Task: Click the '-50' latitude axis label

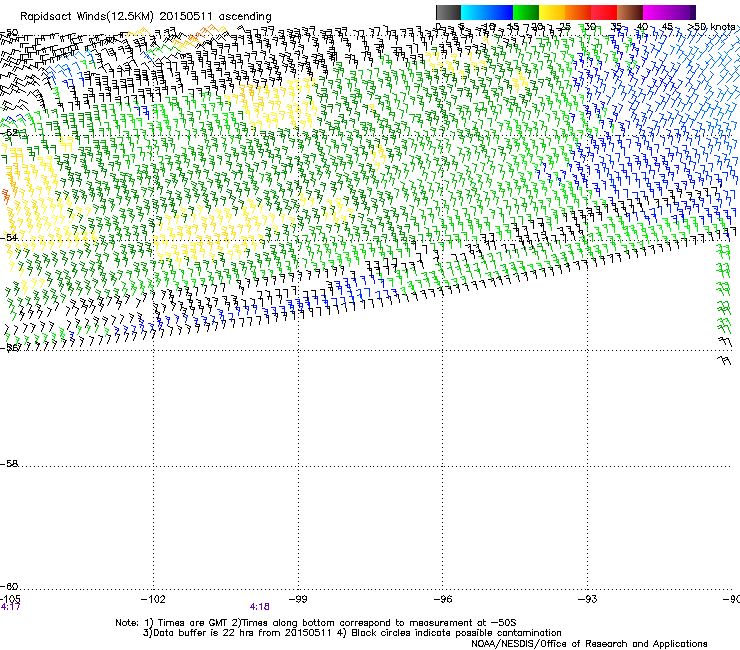Action: click(9, 33)
